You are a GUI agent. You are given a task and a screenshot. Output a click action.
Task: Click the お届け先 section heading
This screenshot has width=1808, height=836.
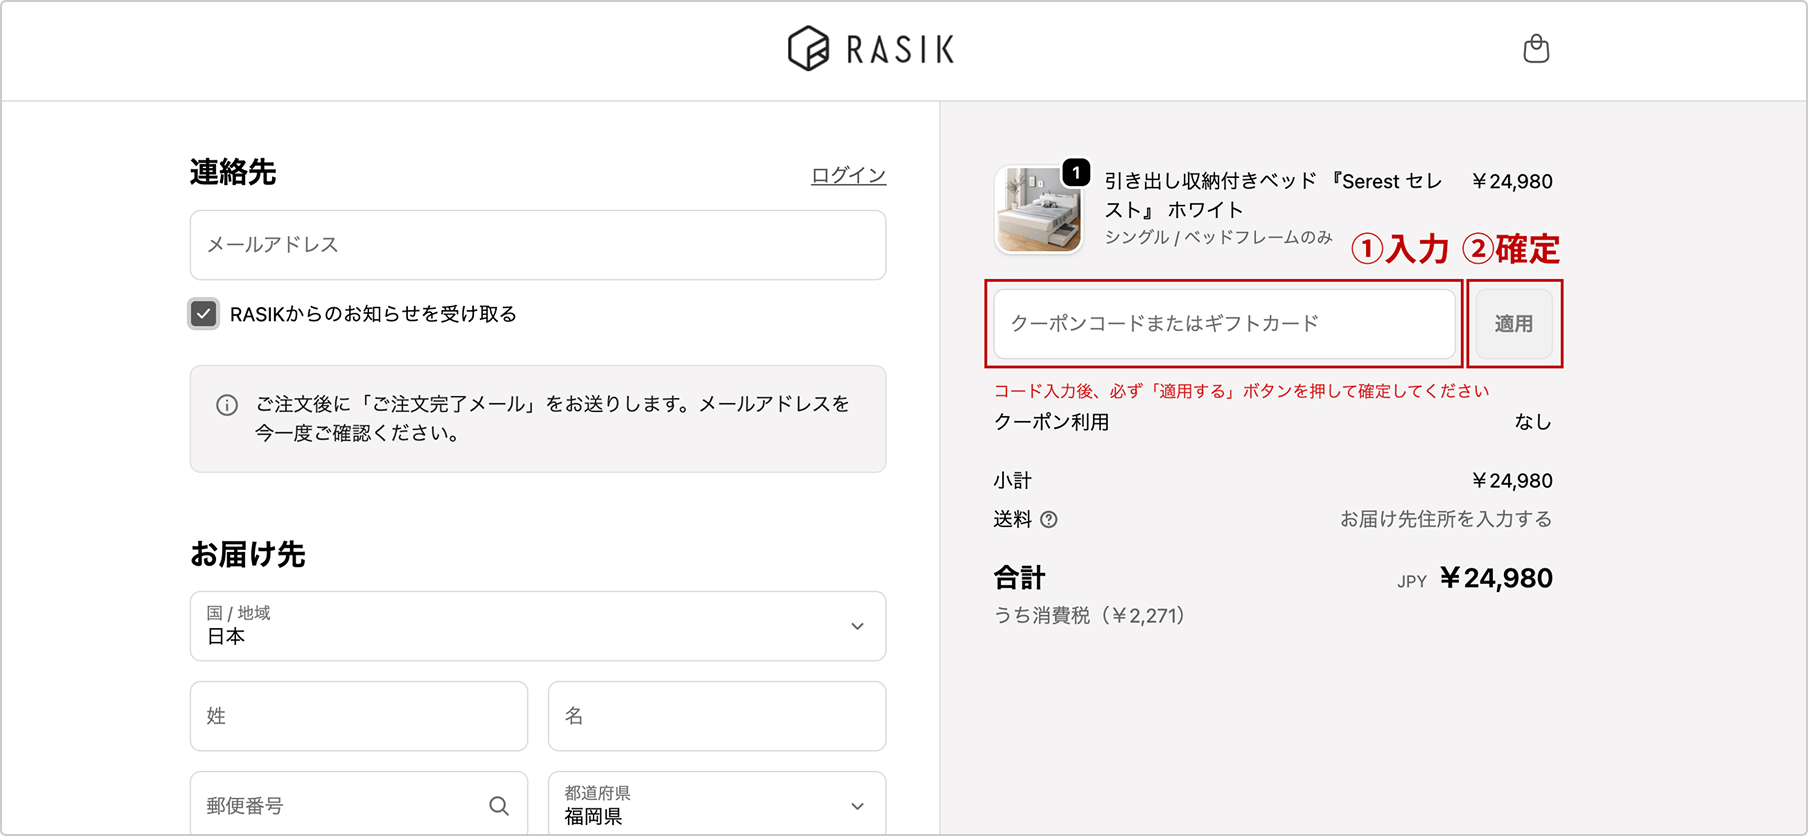(x=248, y=554)
